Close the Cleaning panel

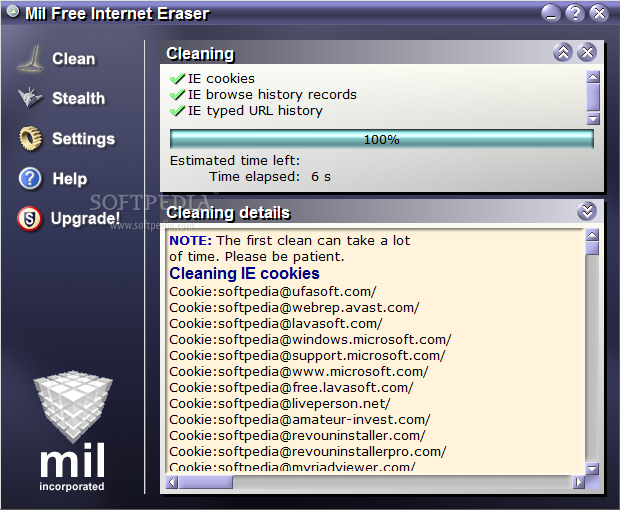[587, 52]
